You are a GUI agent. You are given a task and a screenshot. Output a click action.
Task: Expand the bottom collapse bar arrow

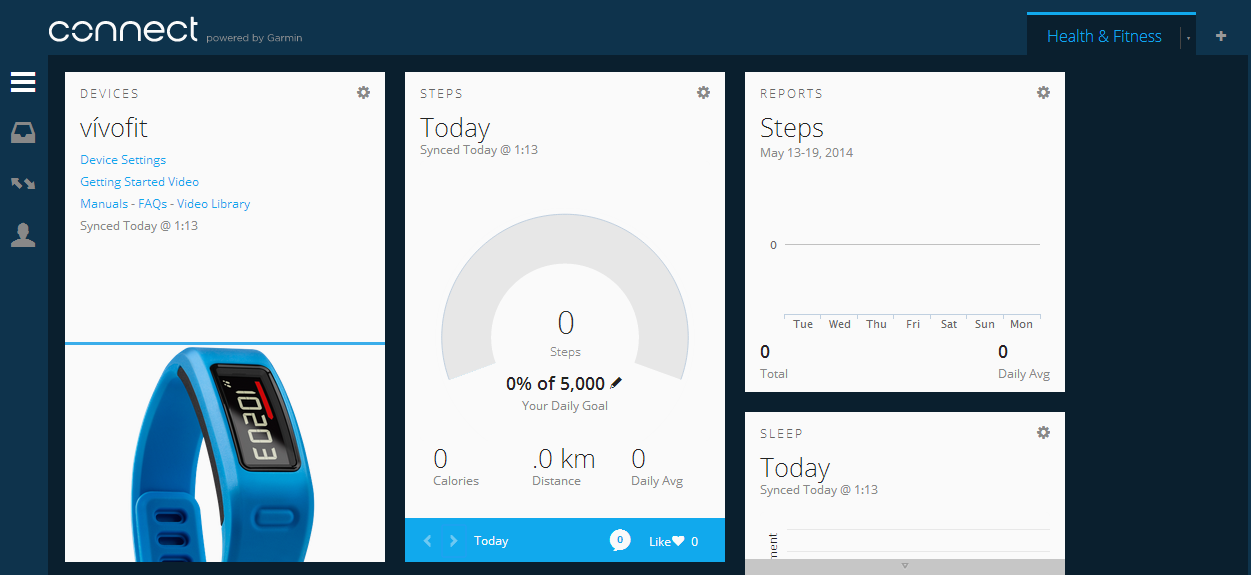(x=905, y=566)
